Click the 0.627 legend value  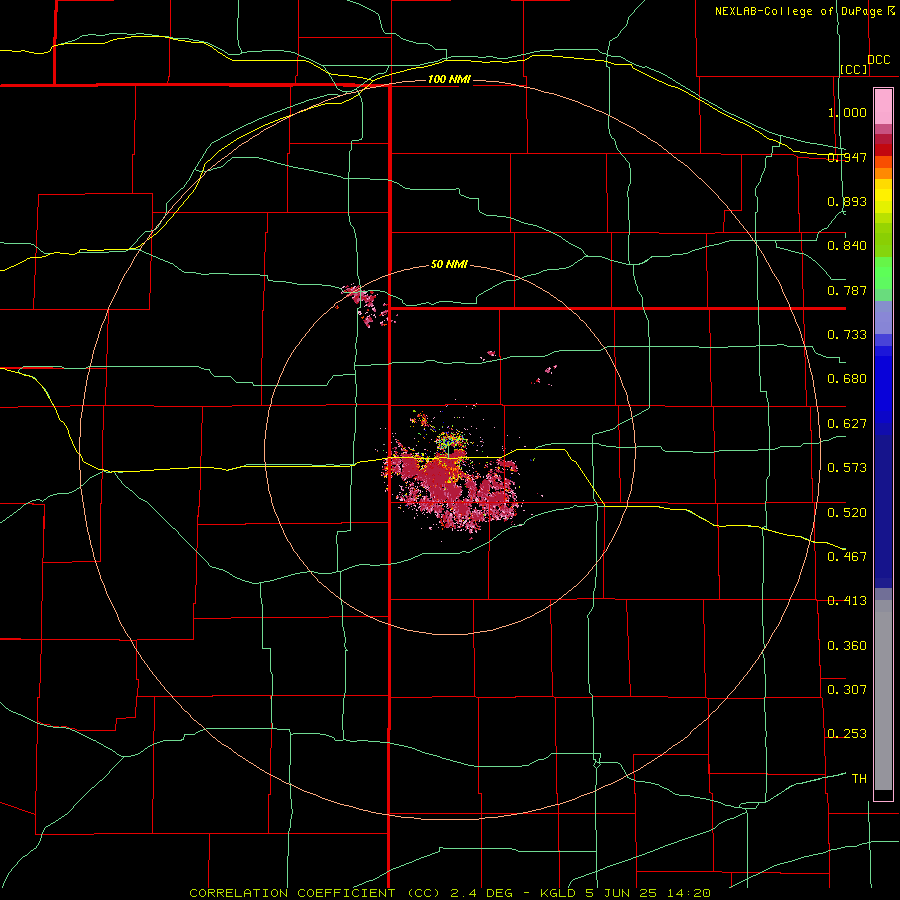(847, 424)
